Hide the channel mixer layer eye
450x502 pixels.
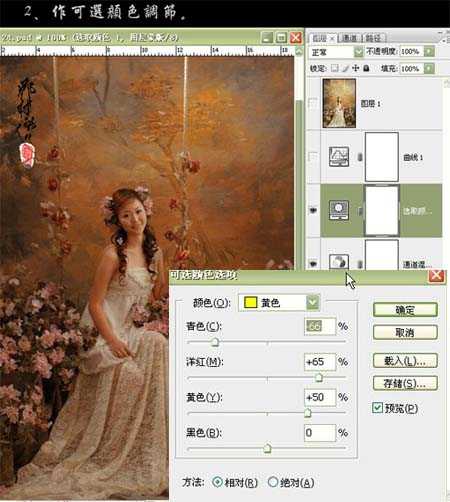[313, 264]
